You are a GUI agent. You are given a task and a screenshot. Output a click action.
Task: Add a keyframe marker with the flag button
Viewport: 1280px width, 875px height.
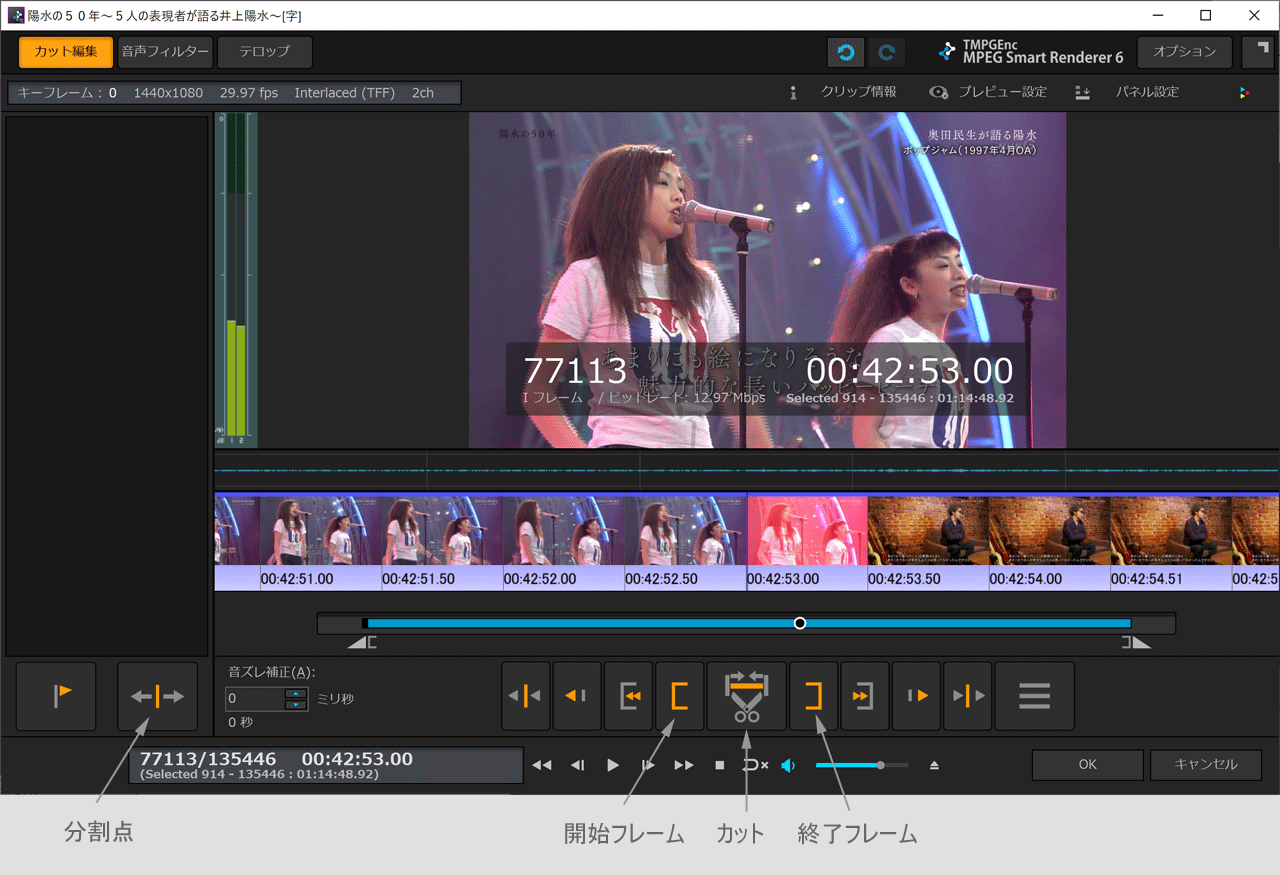click(57, 696)
